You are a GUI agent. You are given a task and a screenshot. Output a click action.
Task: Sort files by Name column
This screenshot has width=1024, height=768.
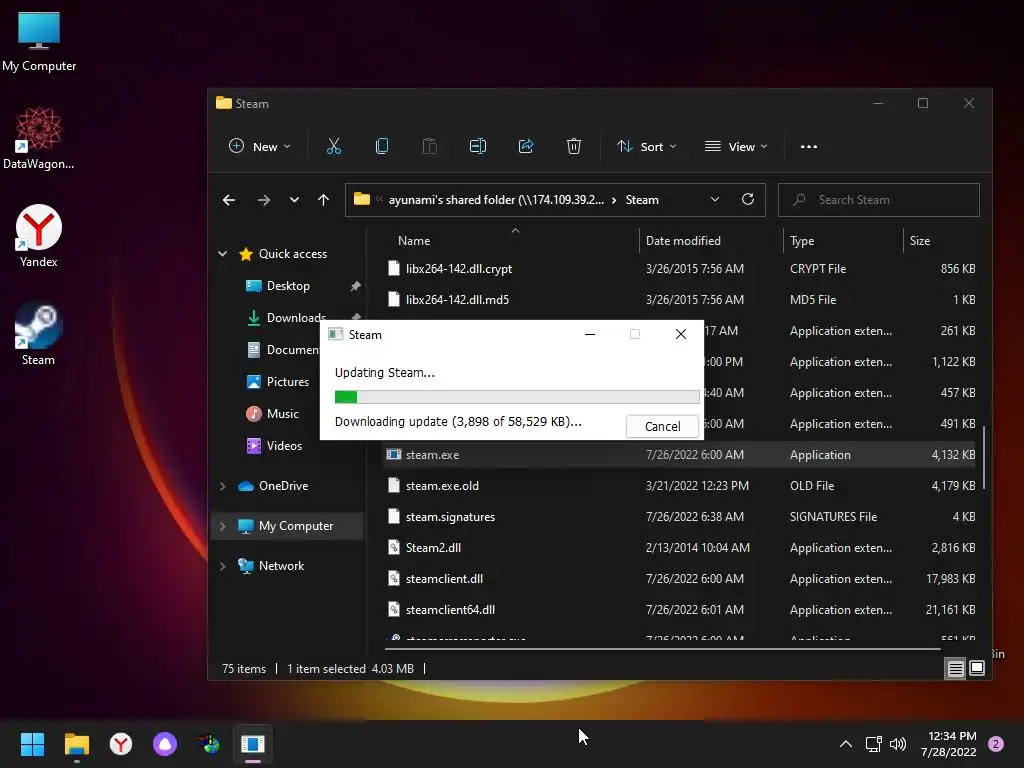(414, 240)
